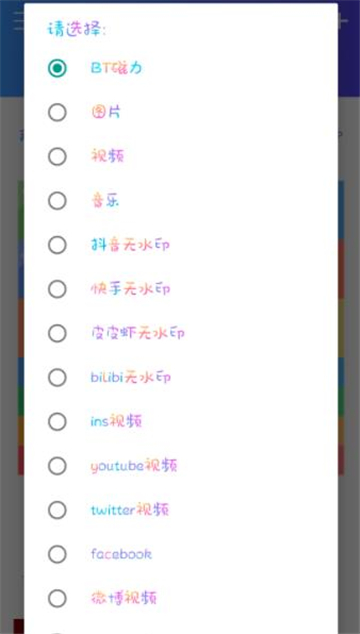Image resolution: width=360 pixels, height=634 pixels.
Task: Tap the 微博视频 radio circle
Action: pyautogui.click(x=57, y=598)
